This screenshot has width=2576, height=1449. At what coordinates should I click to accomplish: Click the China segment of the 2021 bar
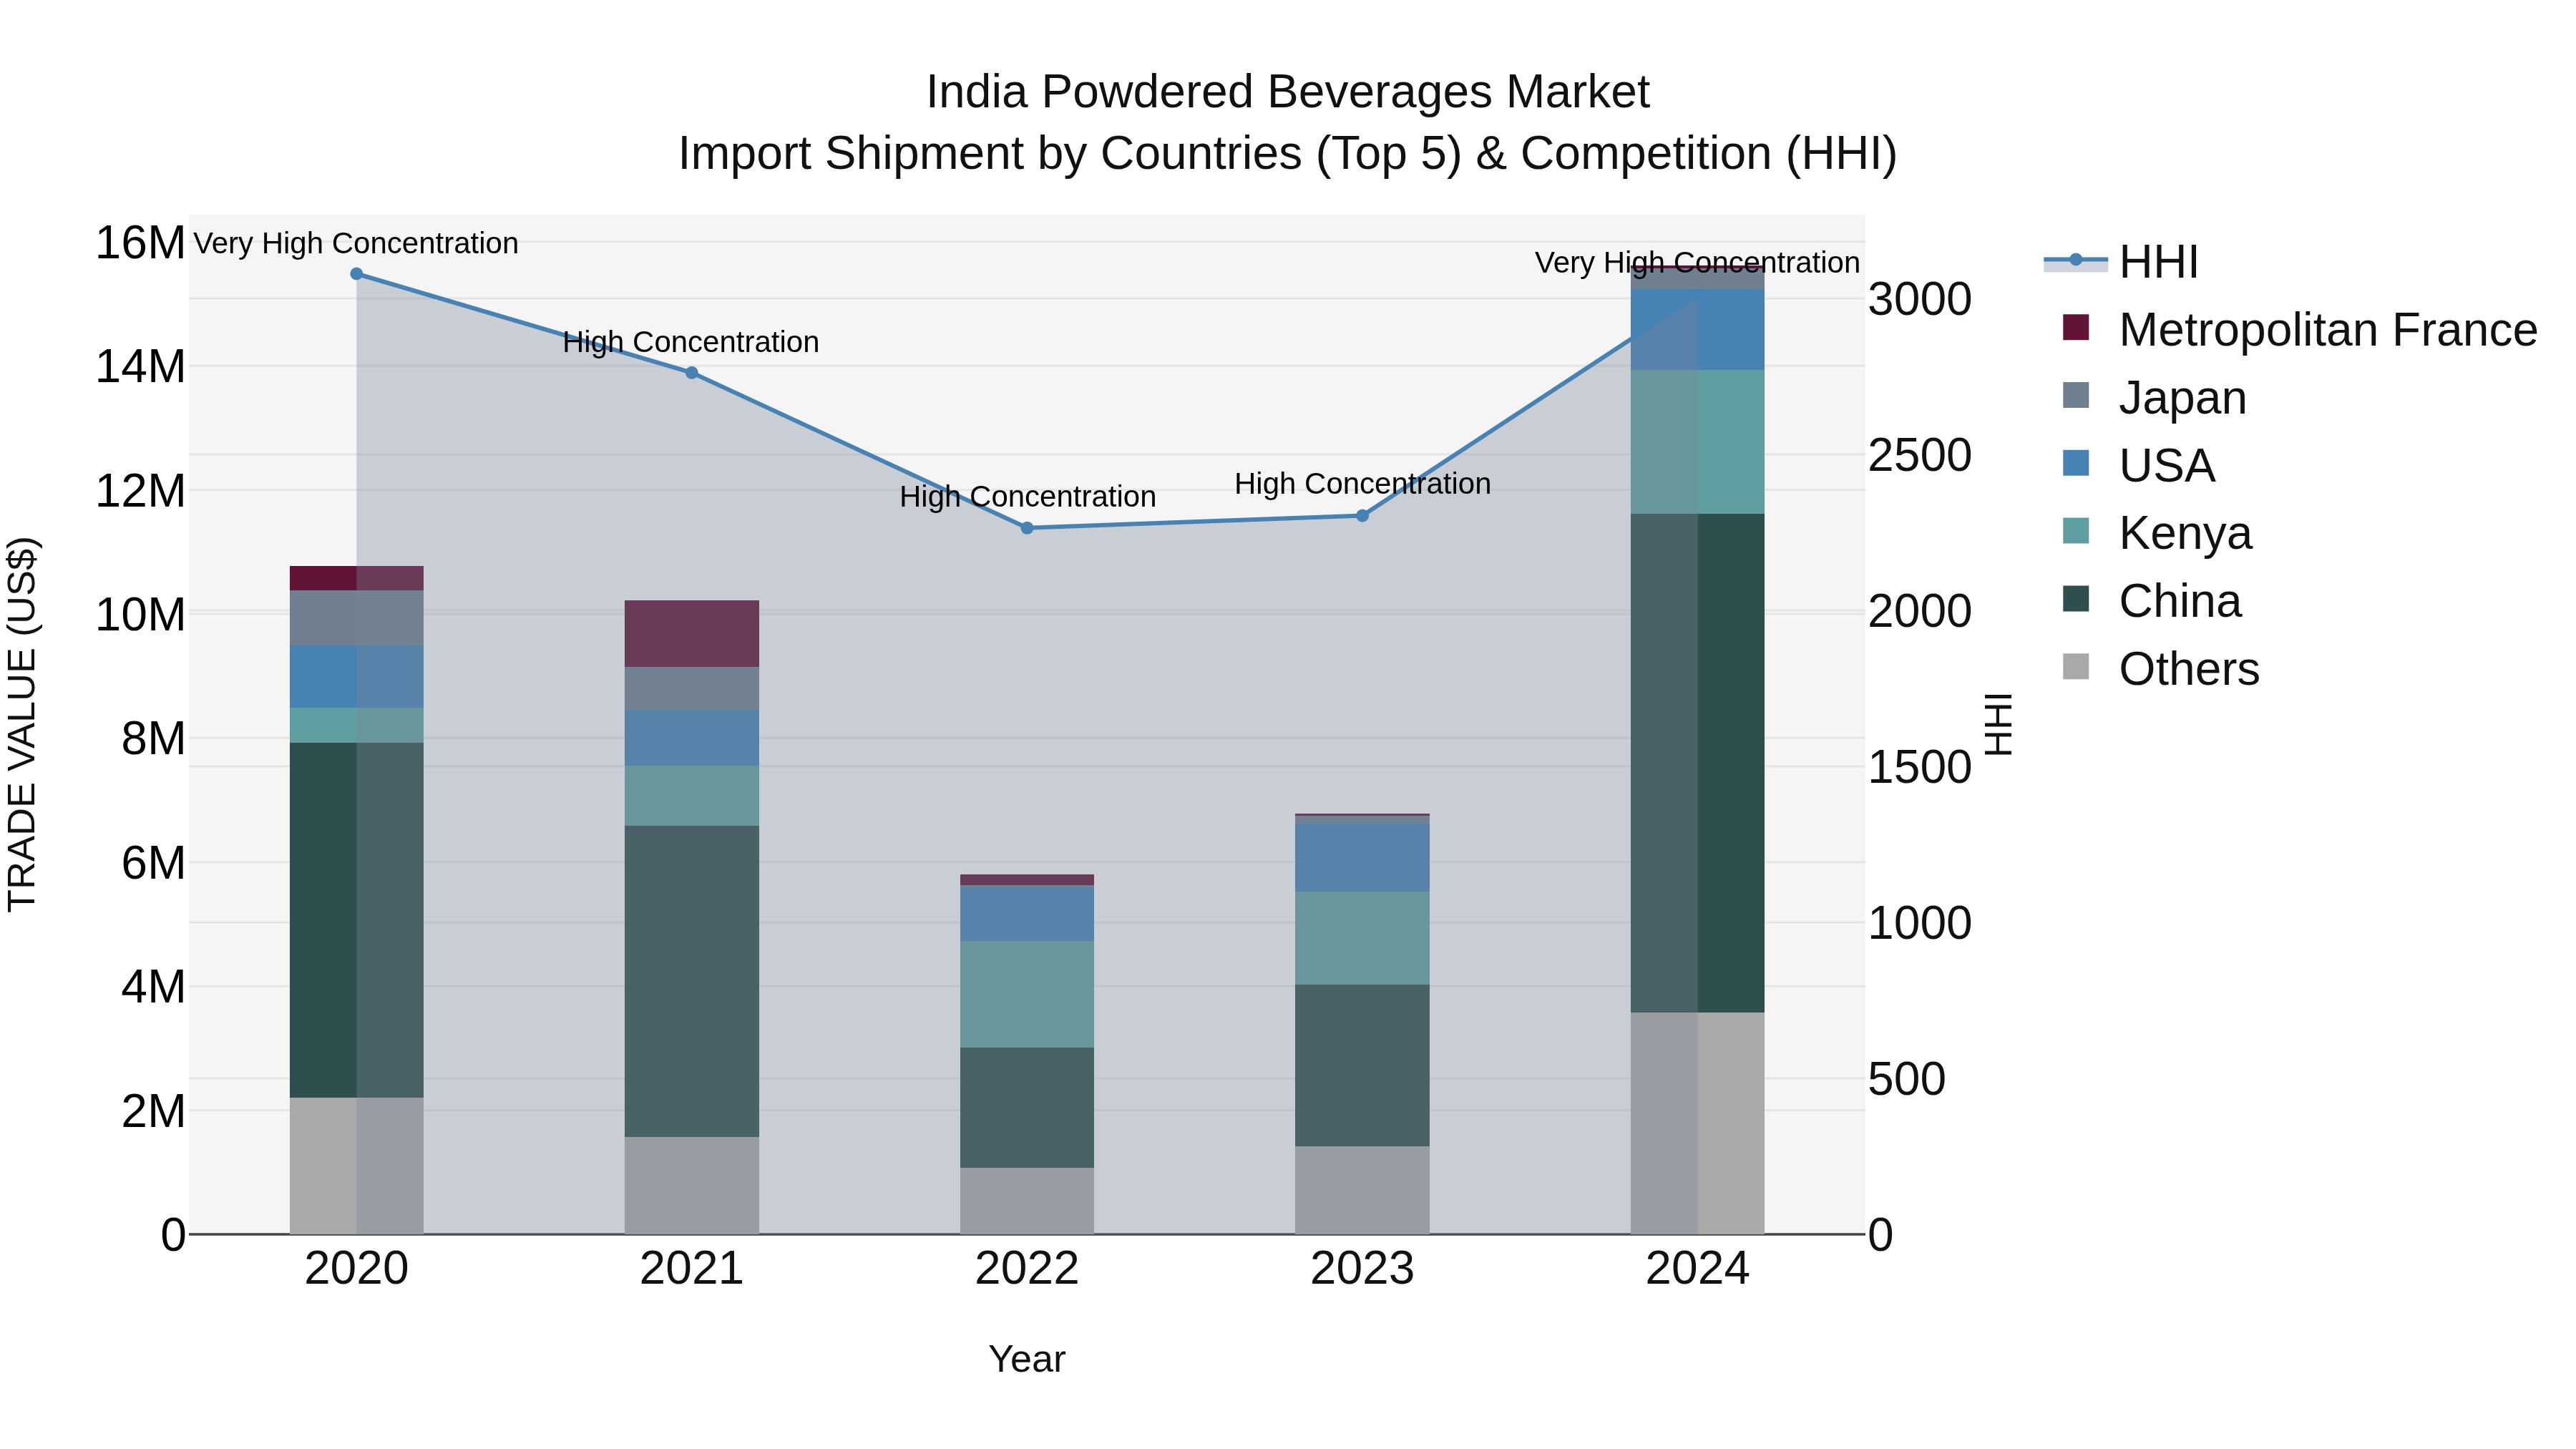click(692, 981)
